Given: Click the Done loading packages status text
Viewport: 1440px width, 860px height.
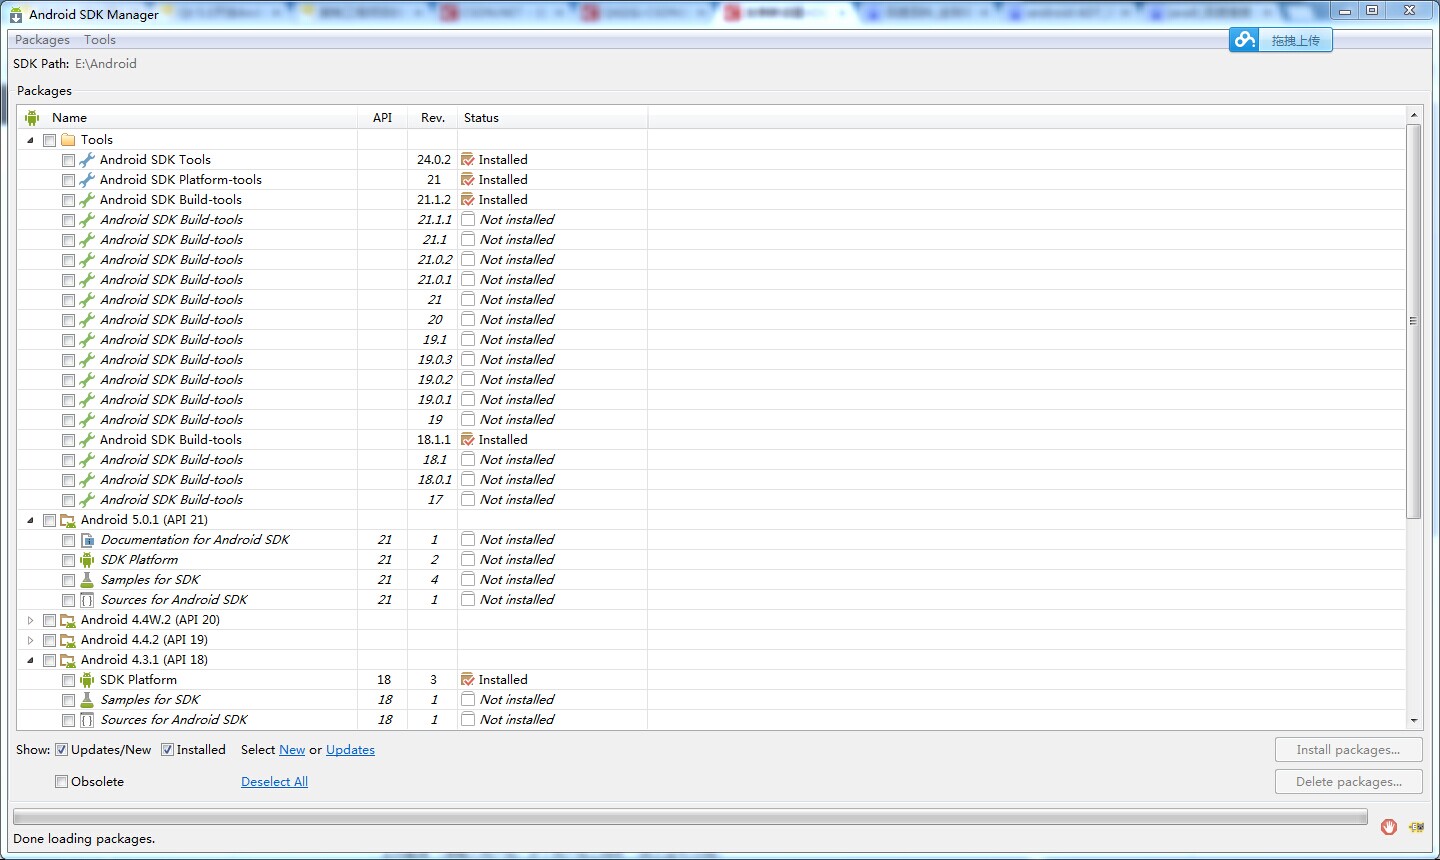Looking at the screenshot, I should [84, 839].
